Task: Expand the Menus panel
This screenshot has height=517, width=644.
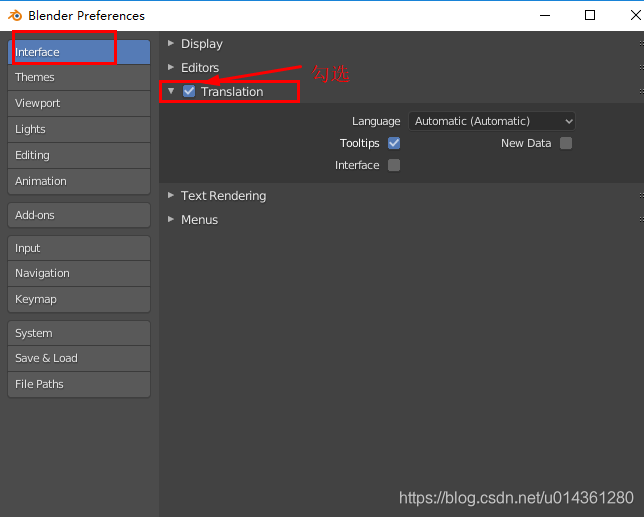Action: tap(171, 219)
